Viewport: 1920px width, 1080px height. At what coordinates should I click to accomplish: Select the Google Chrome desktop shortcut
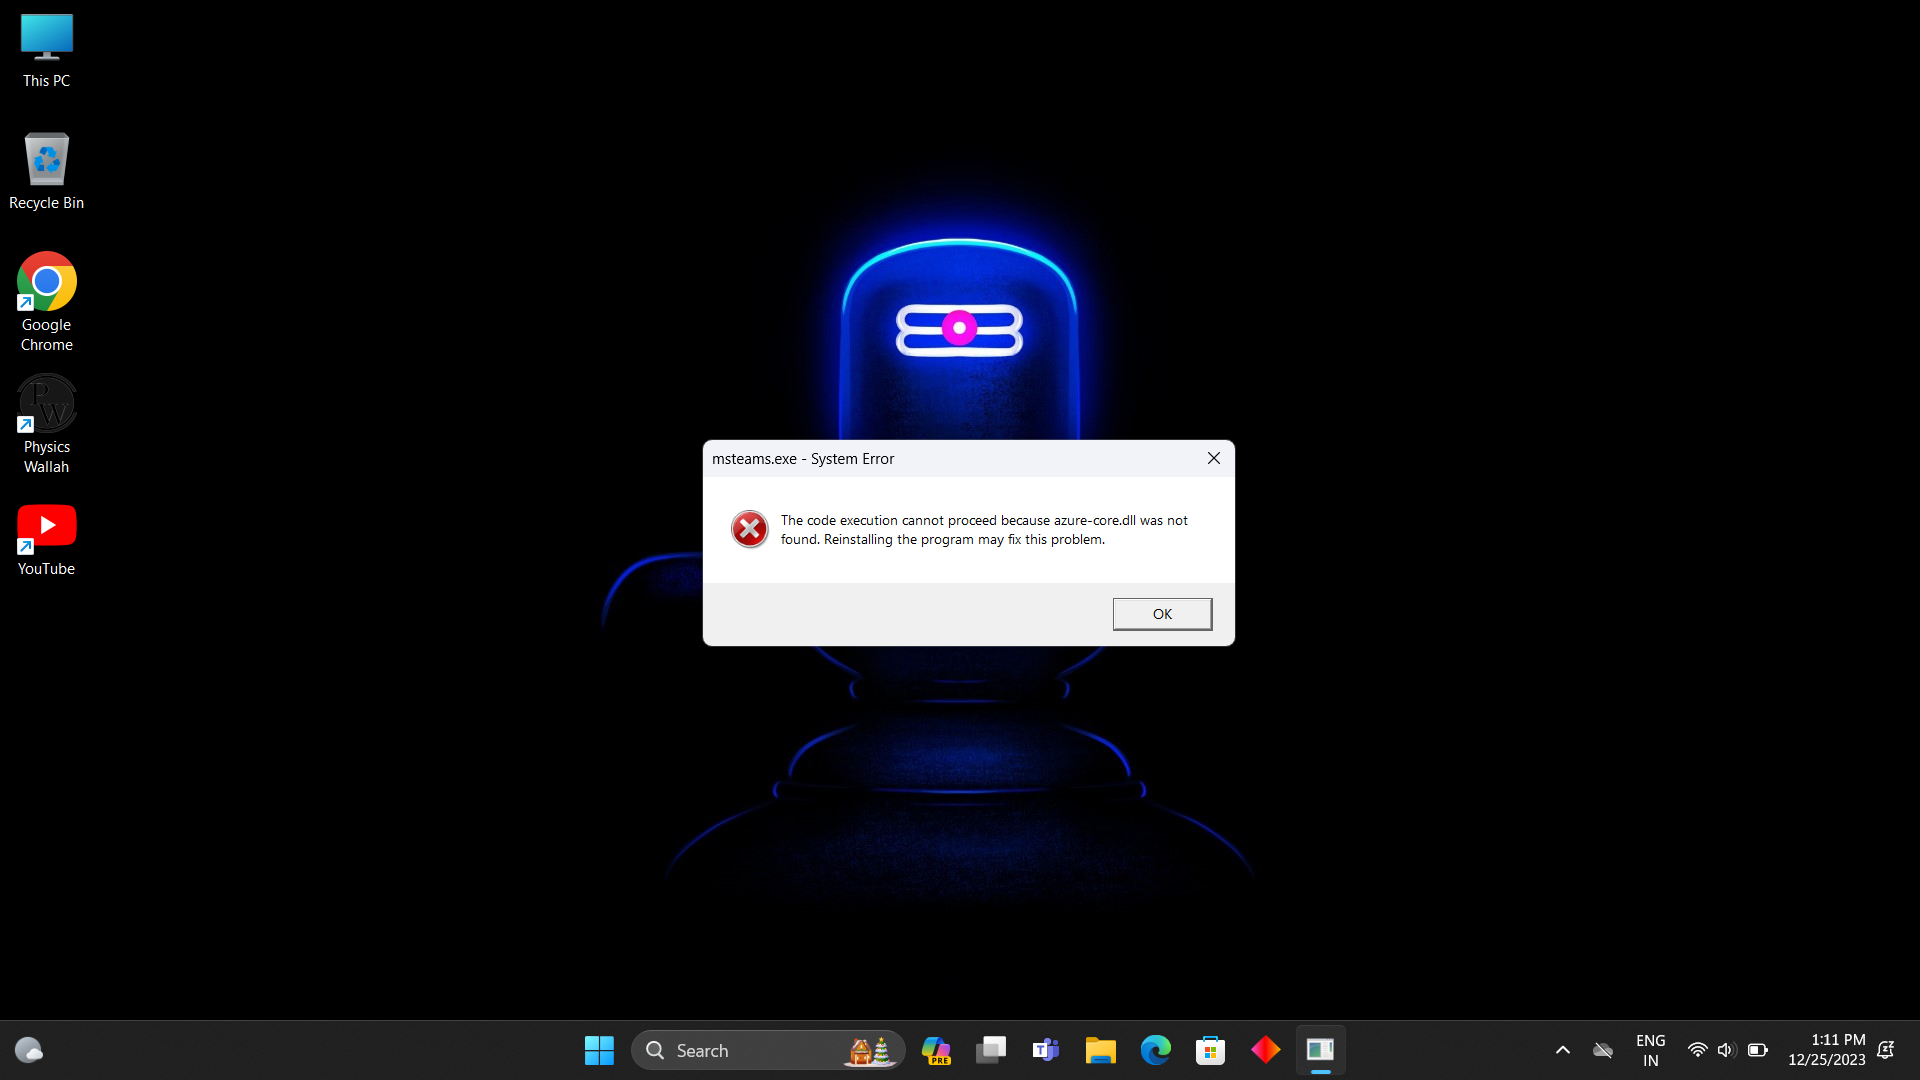[x=47, y=302]
